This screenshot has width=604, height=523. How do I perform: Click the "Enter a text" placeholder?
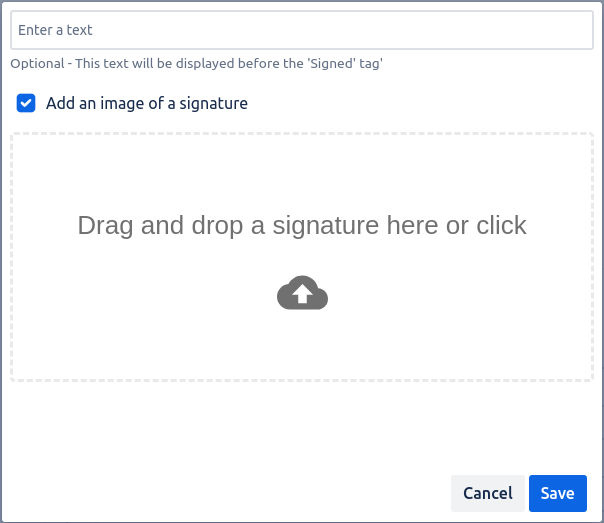[x=55, y=30]
